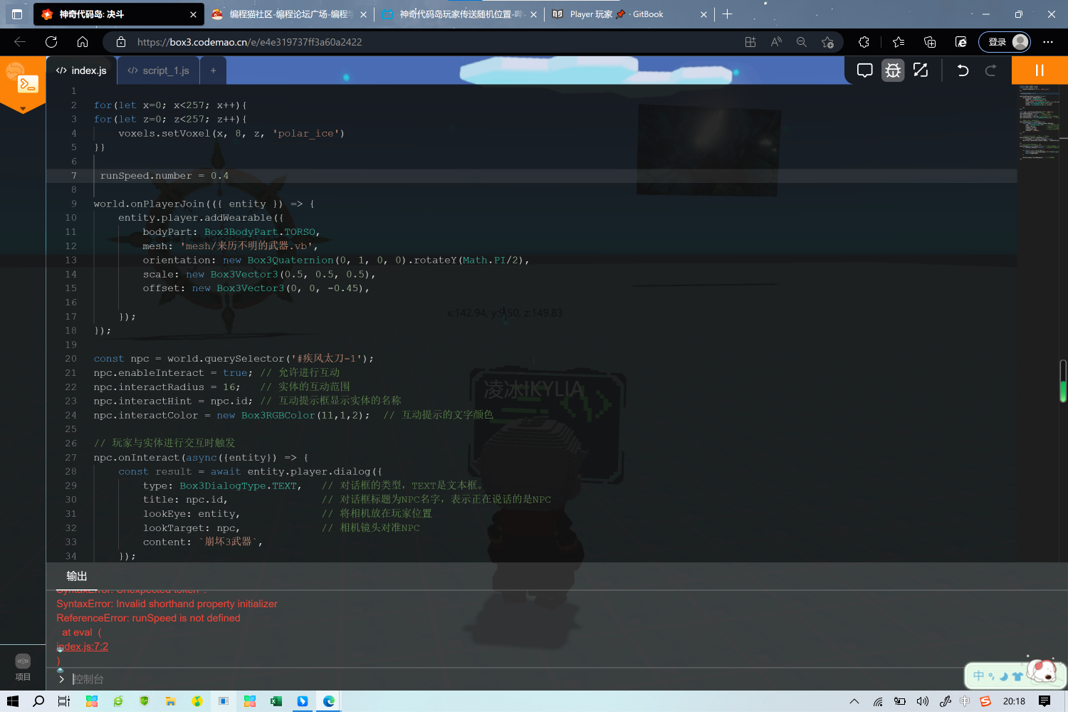Close the Player 玩家 GitBook tab
Screen dimensions: 1068x712
[x=704, y=14]
